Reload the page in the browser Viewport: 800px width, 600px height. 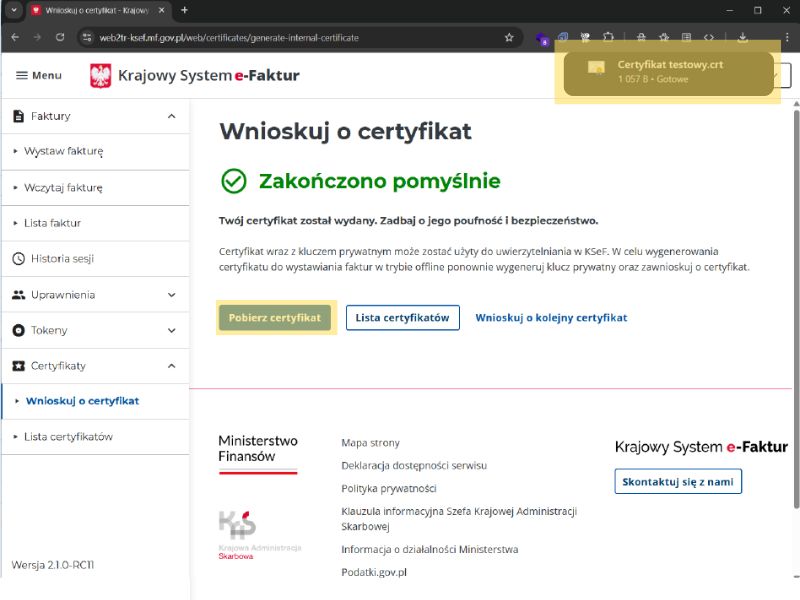[x=60, y=38]
